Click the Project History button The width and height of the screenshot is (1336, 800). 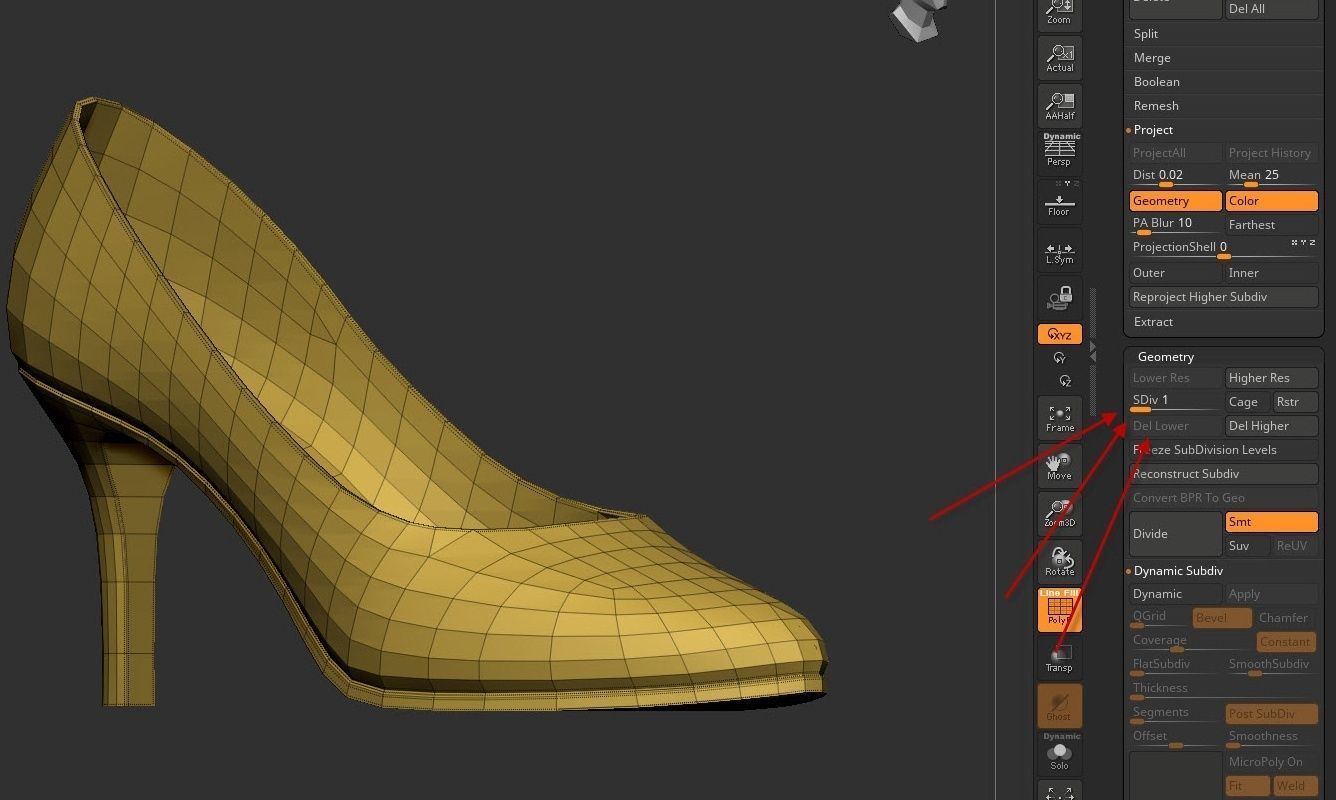tap(1272, 153)
